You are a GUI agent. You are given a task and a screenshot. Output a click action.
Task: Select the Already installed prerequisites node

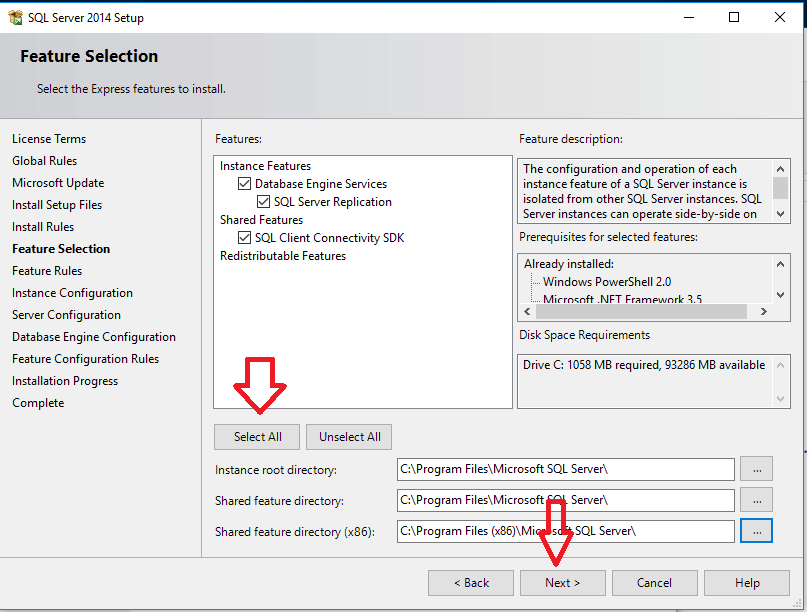tap(569, 264)
